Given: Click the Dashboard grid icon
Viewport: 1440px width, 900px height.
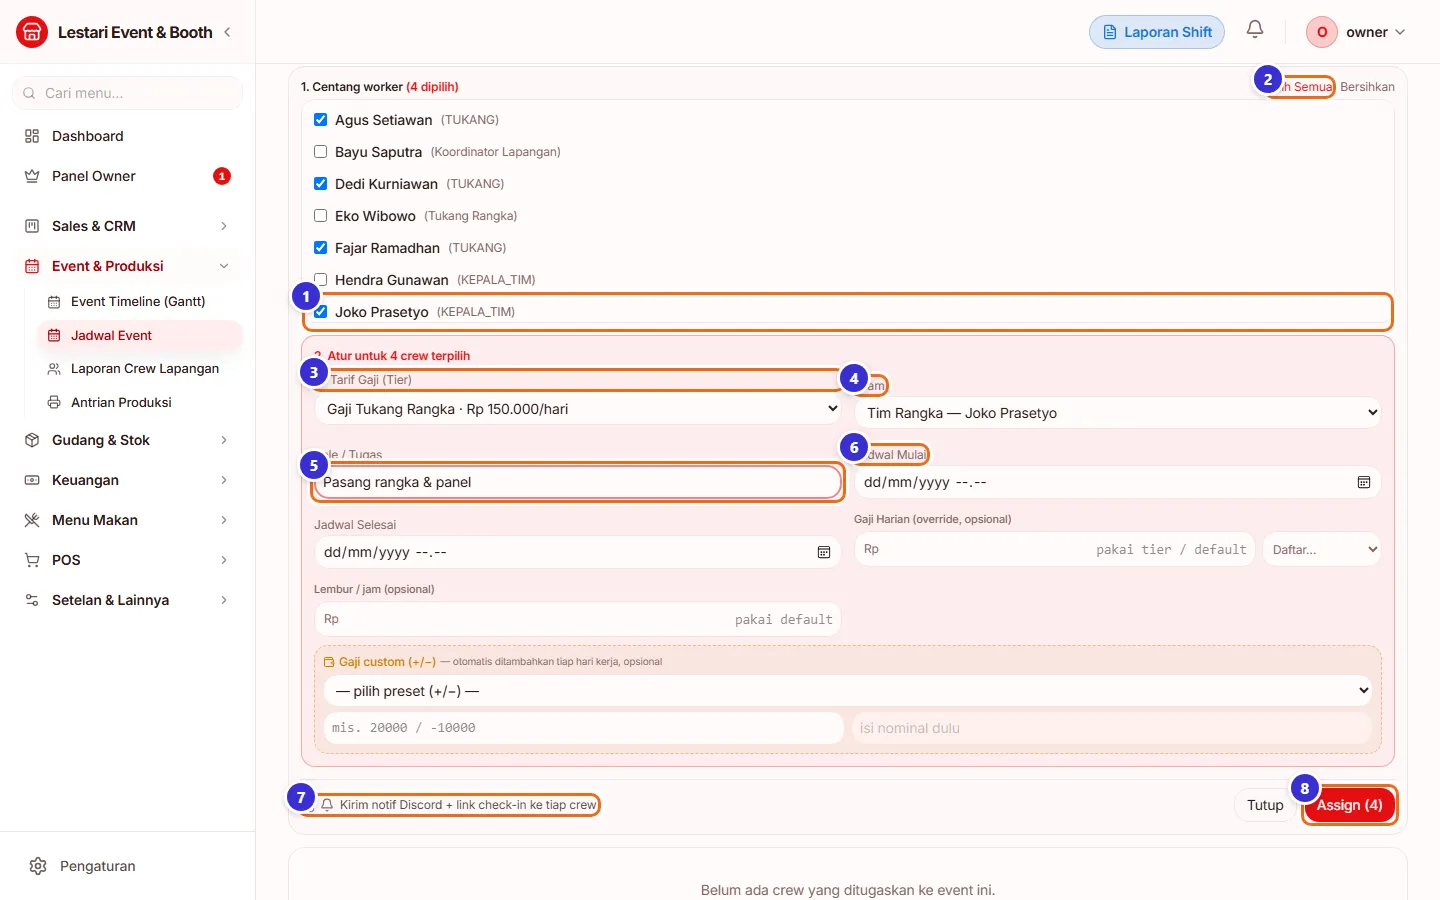Looking at the screenshot, I should point(32,136).
